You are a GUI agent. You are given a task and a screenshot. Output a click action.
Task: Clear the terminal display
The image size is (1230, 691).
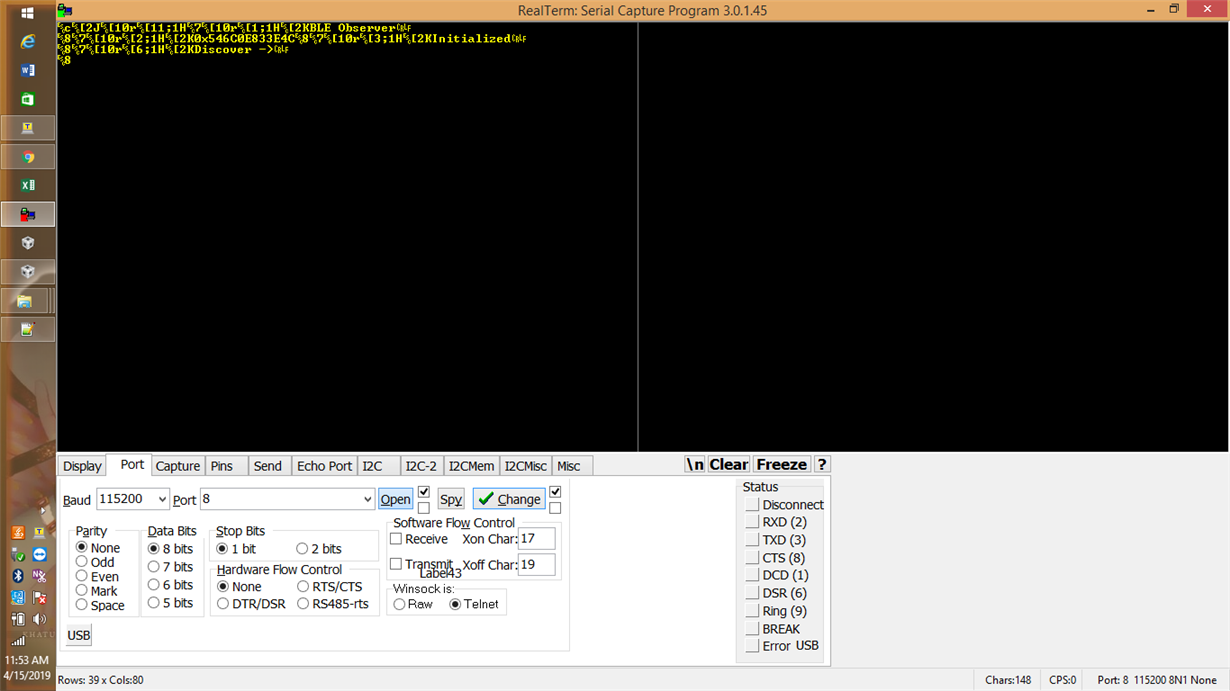(729, 464)
